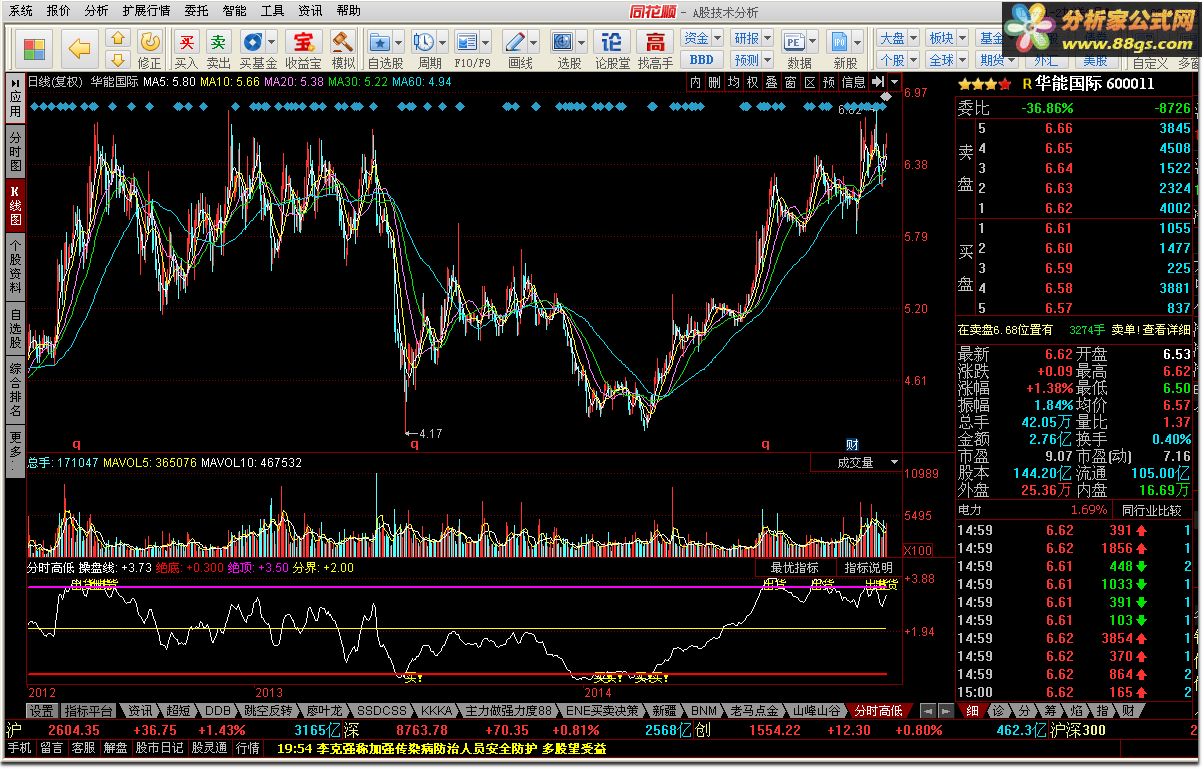Go back with the yellow left arrow
1204x769 pixels.
click(x=79, y=47)
